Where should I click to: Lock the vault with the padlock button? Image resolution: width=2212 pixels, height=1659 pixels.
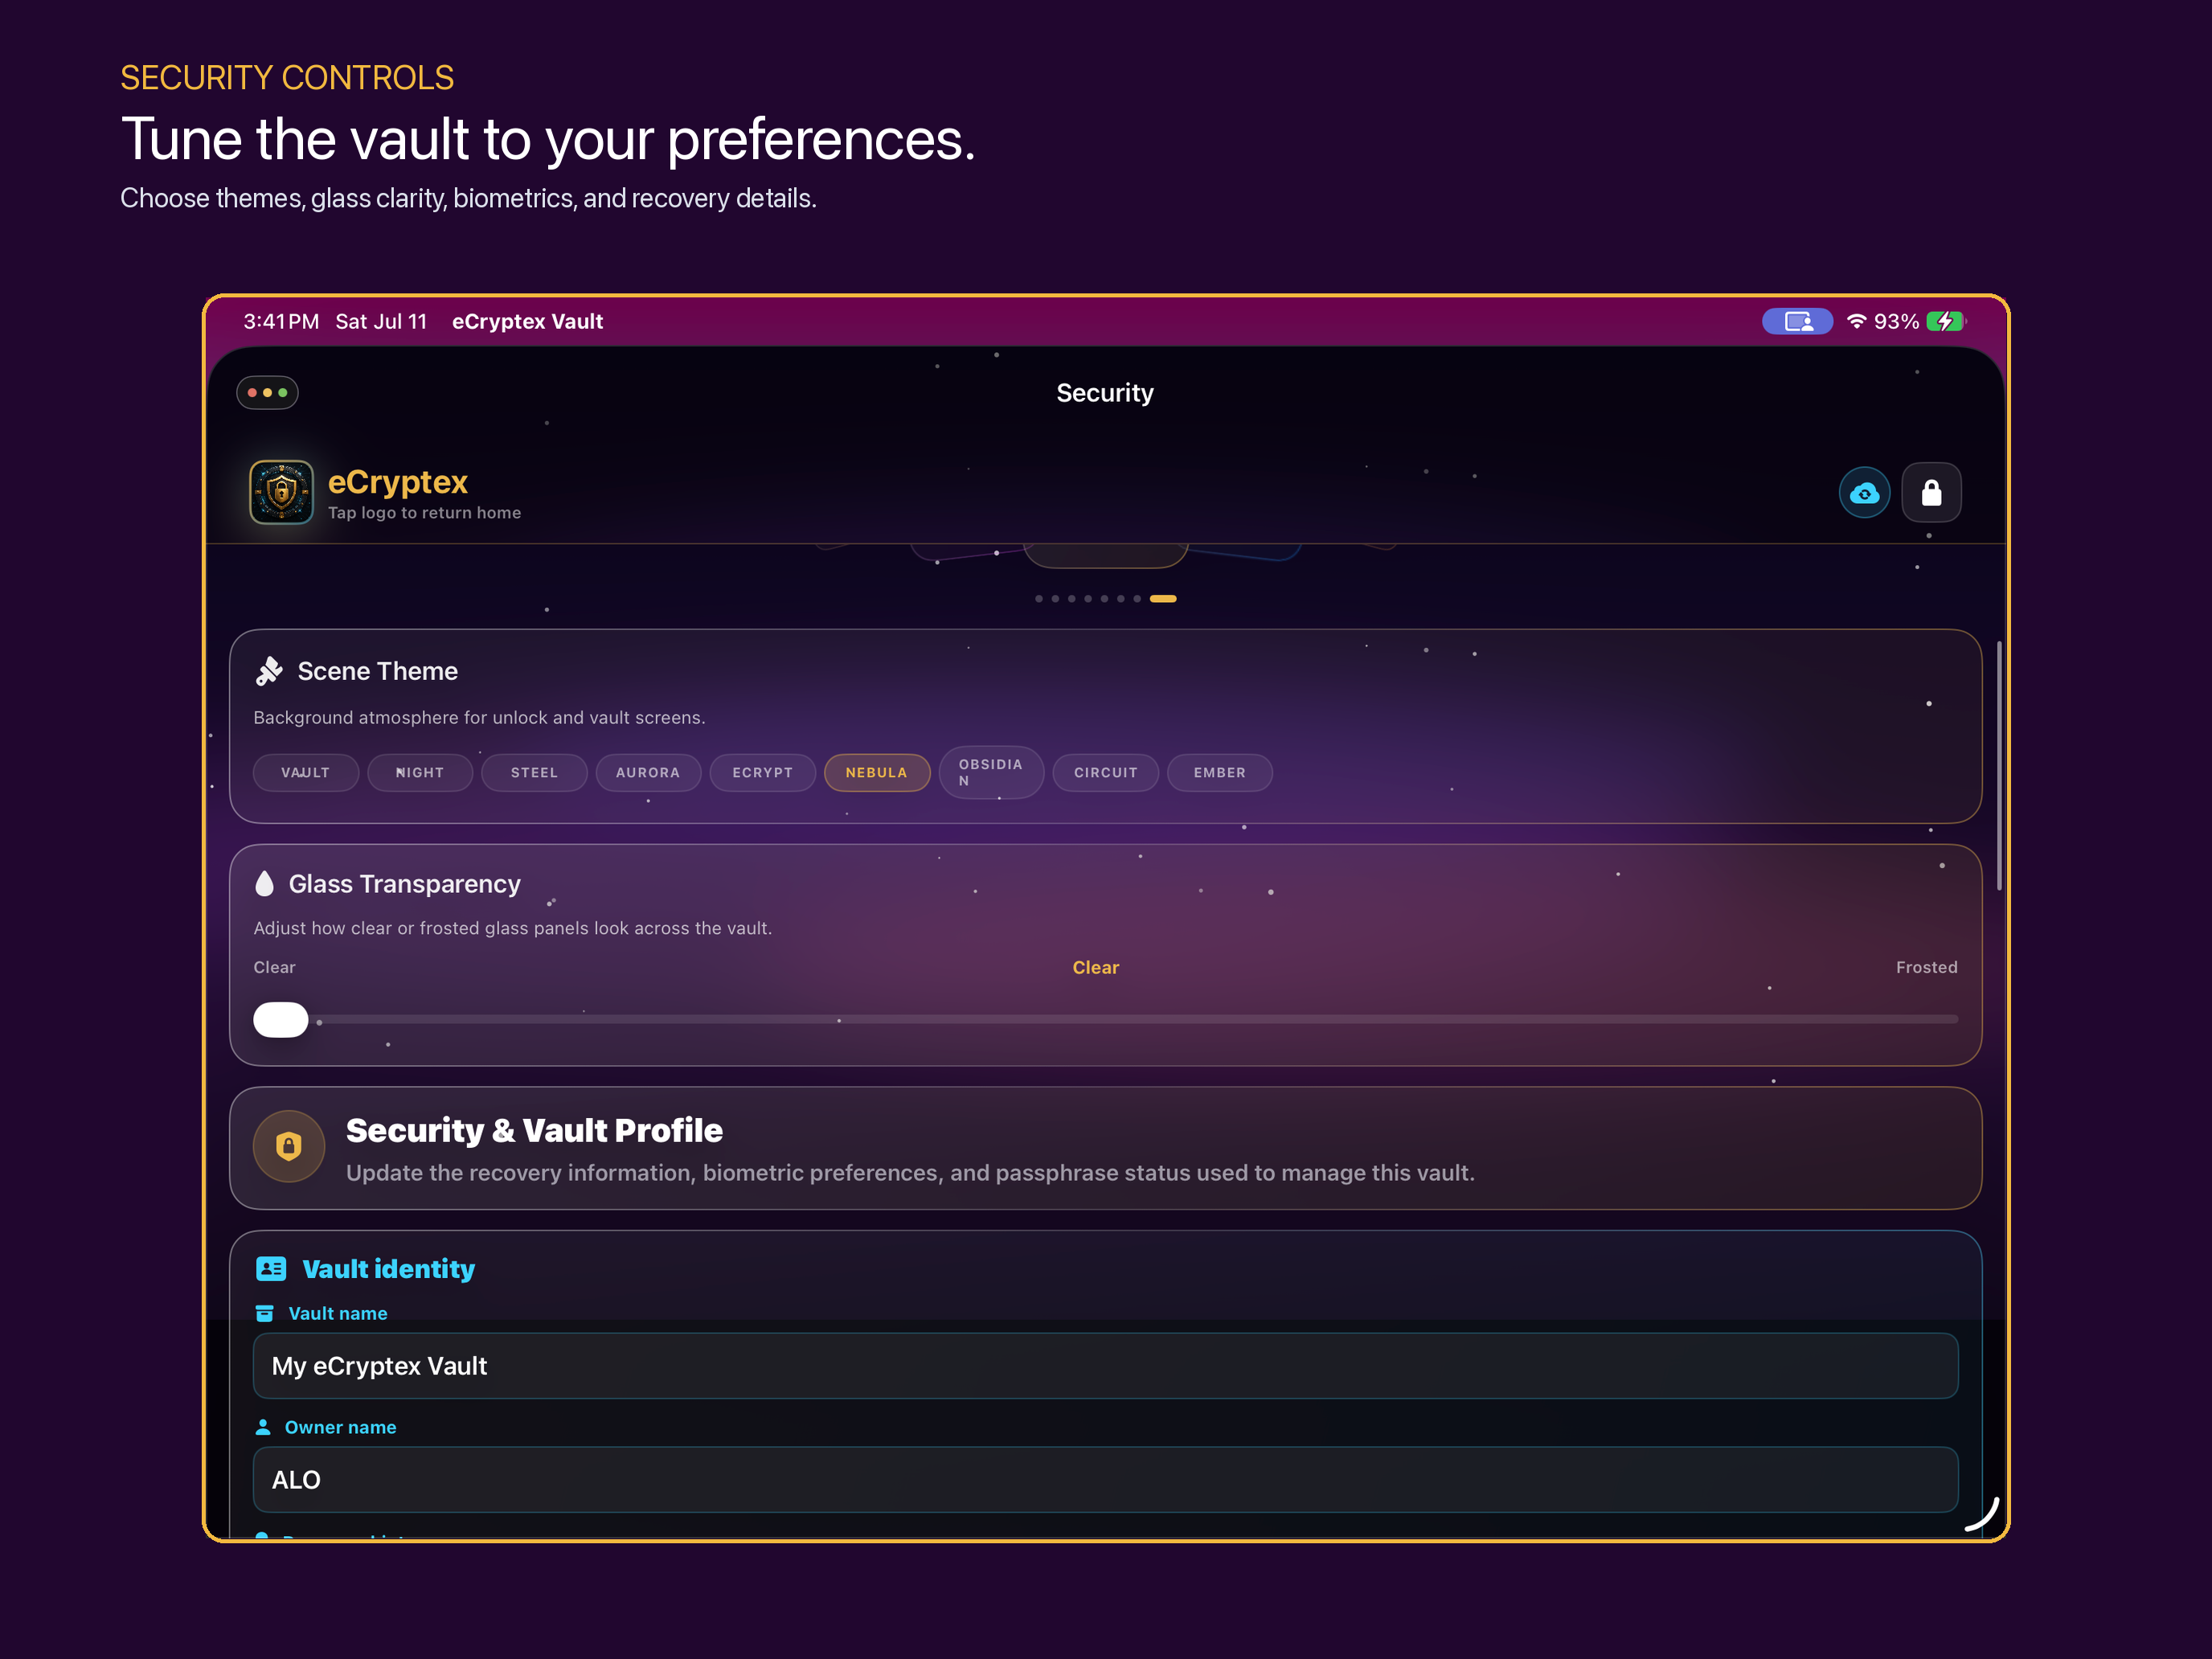click(x=1931, y=493)
